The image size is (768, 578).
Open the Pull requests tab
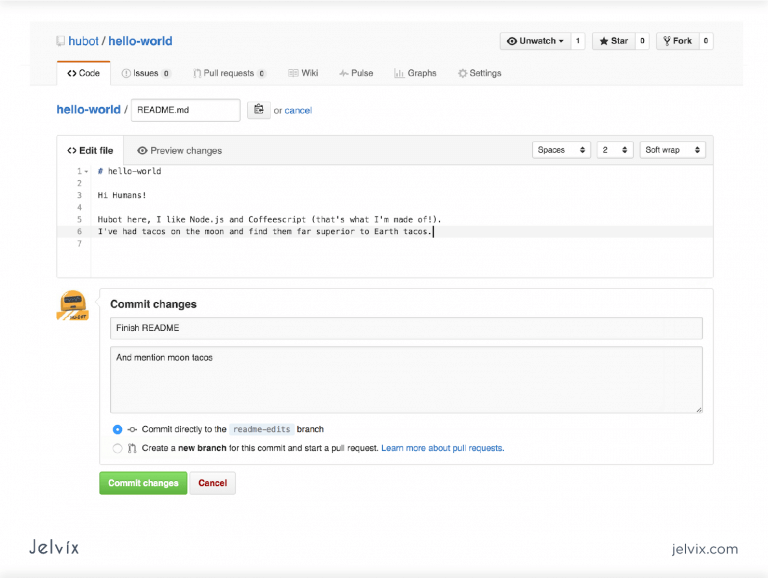pyautogui.click(x=229, y=73)
